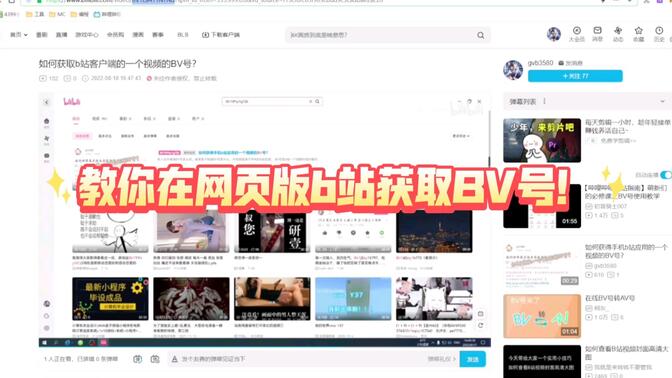Open the MC bookmarks folder
This screenshot has height=378, width=672.
point(57,14)
